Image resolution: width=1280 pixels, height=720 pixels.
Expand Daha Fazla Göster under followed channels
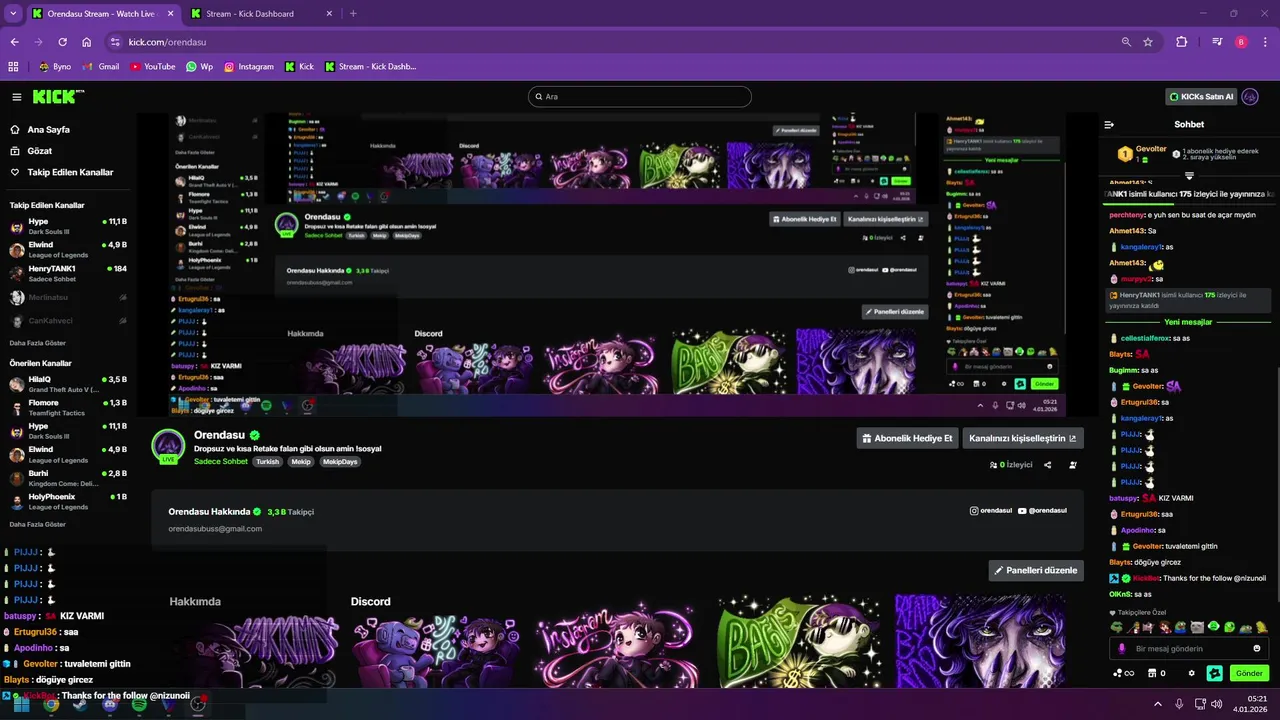[37, 342]
